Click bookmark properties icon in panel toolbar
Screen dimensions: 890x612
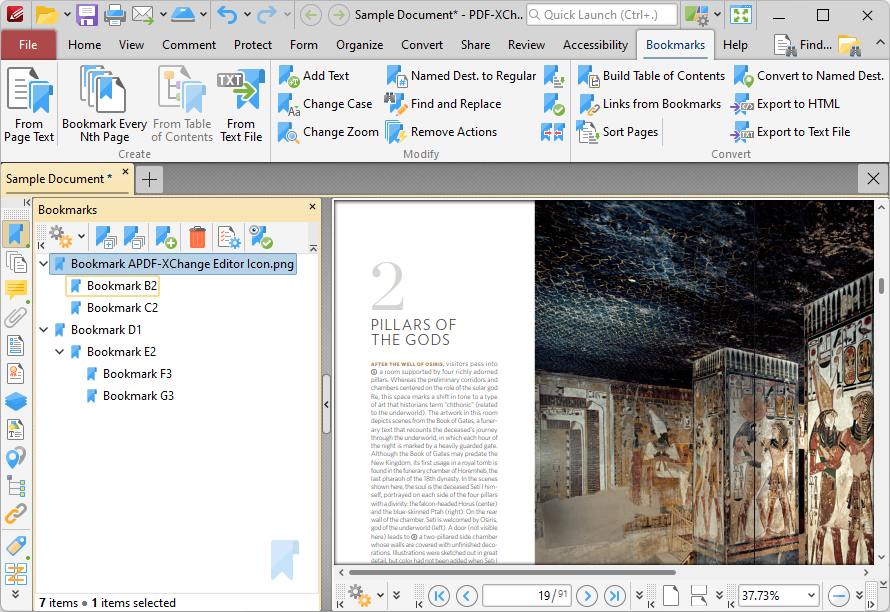click(x=229, y=237)
